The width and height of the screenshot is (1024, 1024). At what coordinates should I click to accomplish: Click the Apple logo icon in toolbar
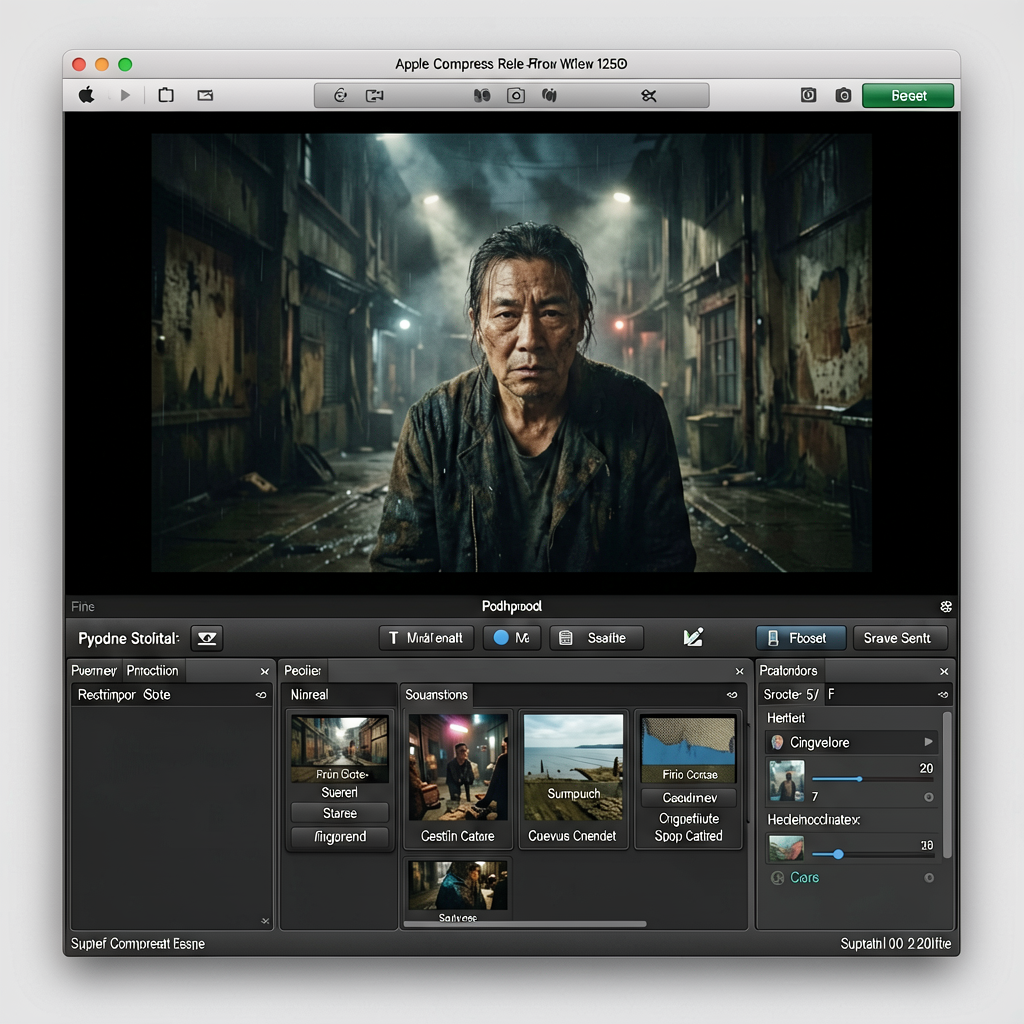(86, 95)
